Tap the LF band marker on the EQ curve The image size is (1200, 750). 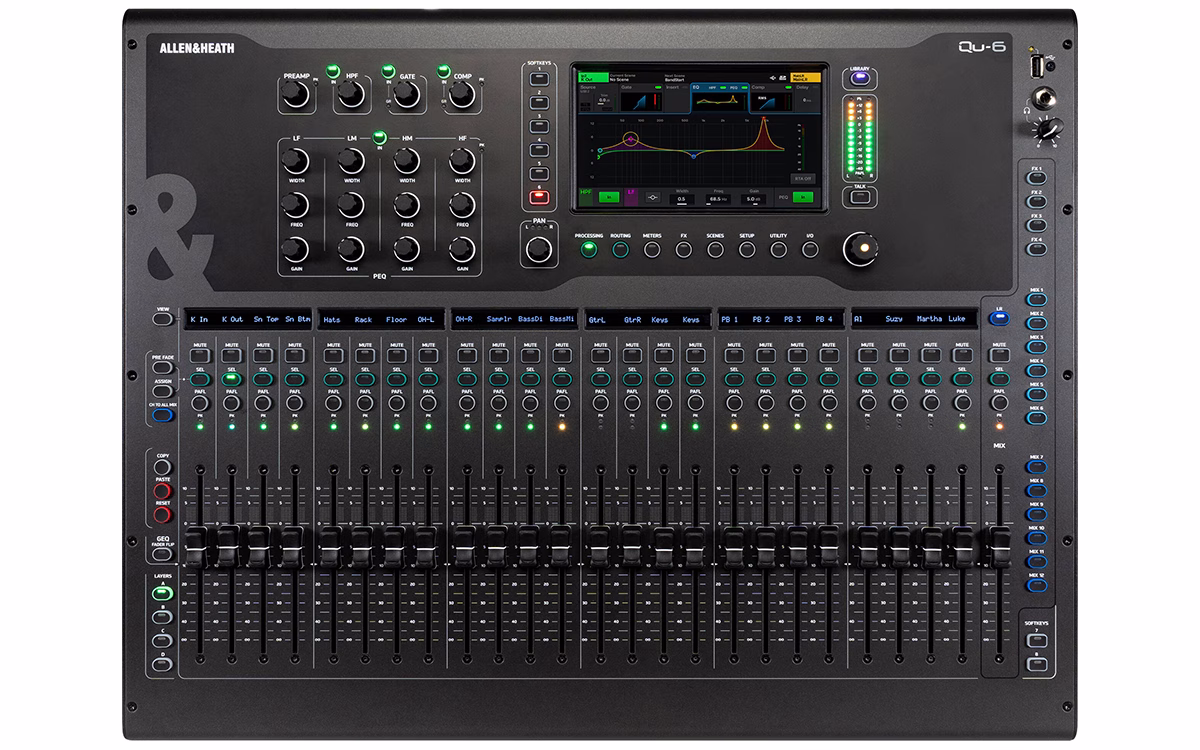(631, 137)
